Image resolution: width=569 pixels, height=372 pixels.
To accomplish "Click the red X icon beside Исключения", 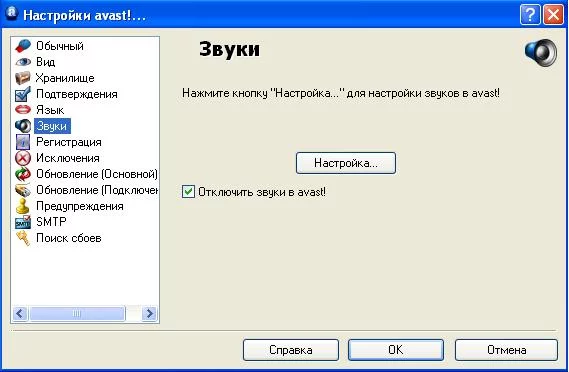I will pos(23,158).
